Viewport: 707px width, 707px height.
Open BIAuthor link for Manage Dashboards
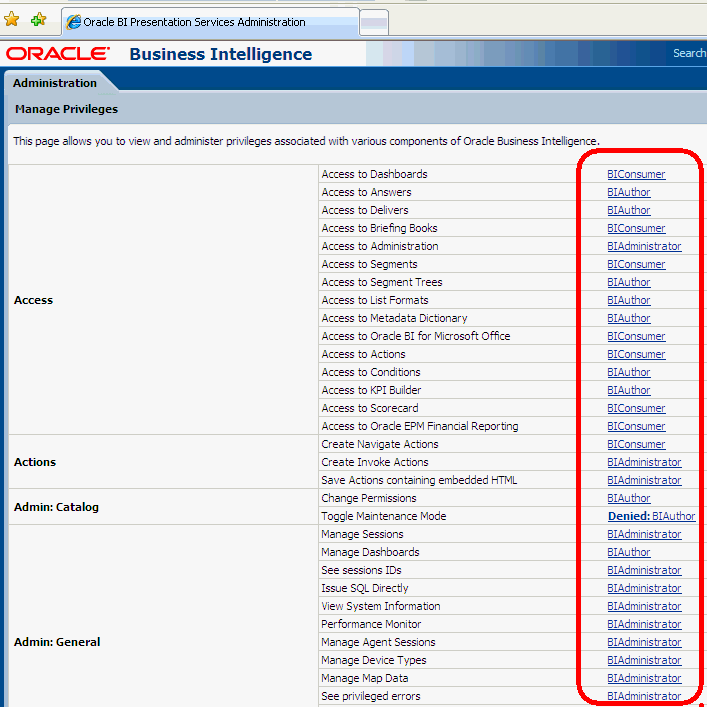pos(629,552)
